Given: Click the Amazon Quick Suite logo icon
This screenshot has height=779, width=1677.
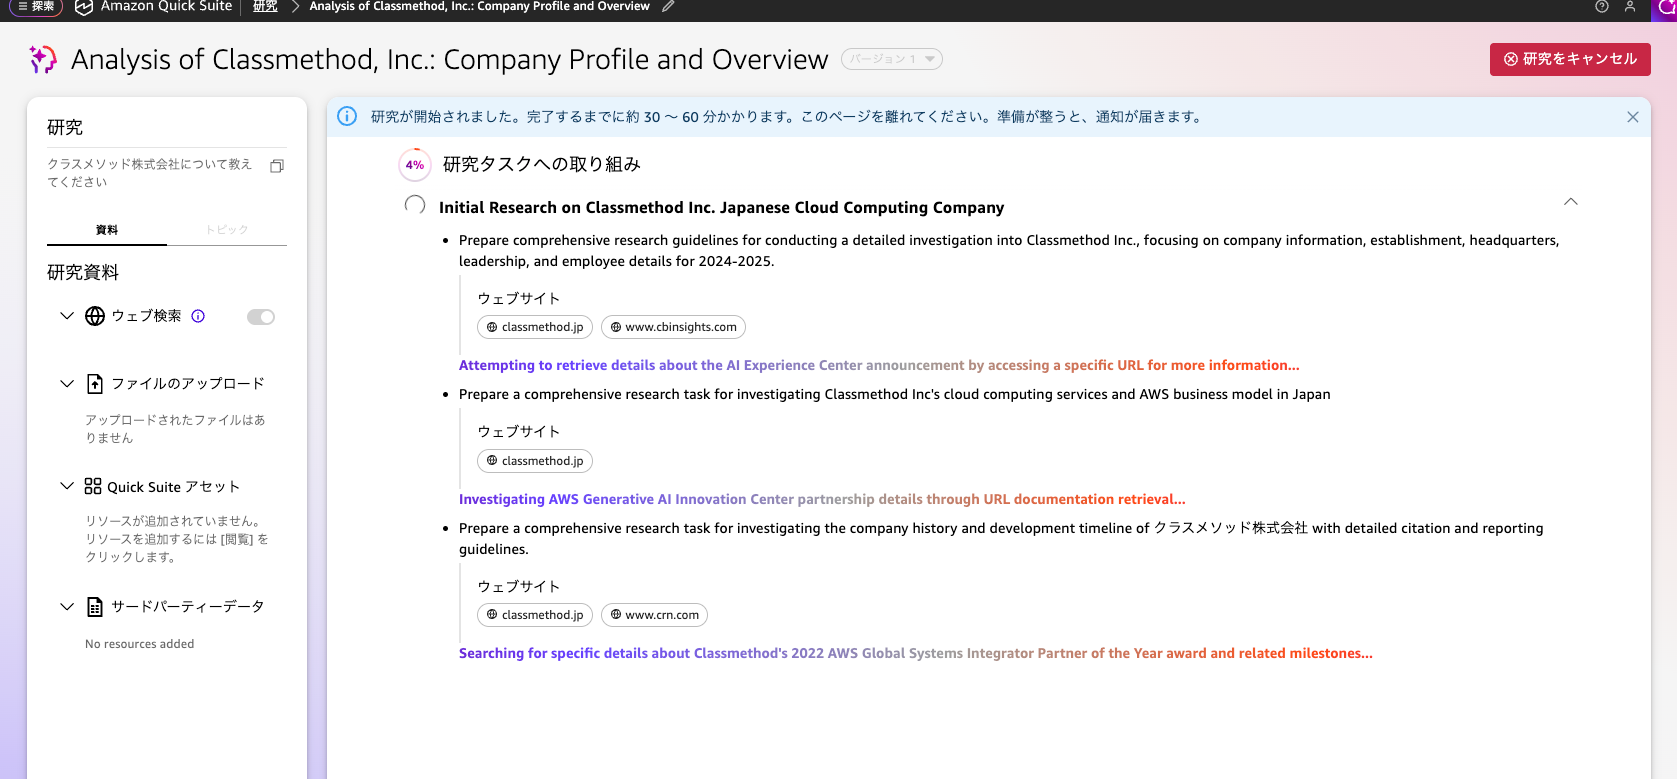Looking at the screenshot, I should [84, 7].
